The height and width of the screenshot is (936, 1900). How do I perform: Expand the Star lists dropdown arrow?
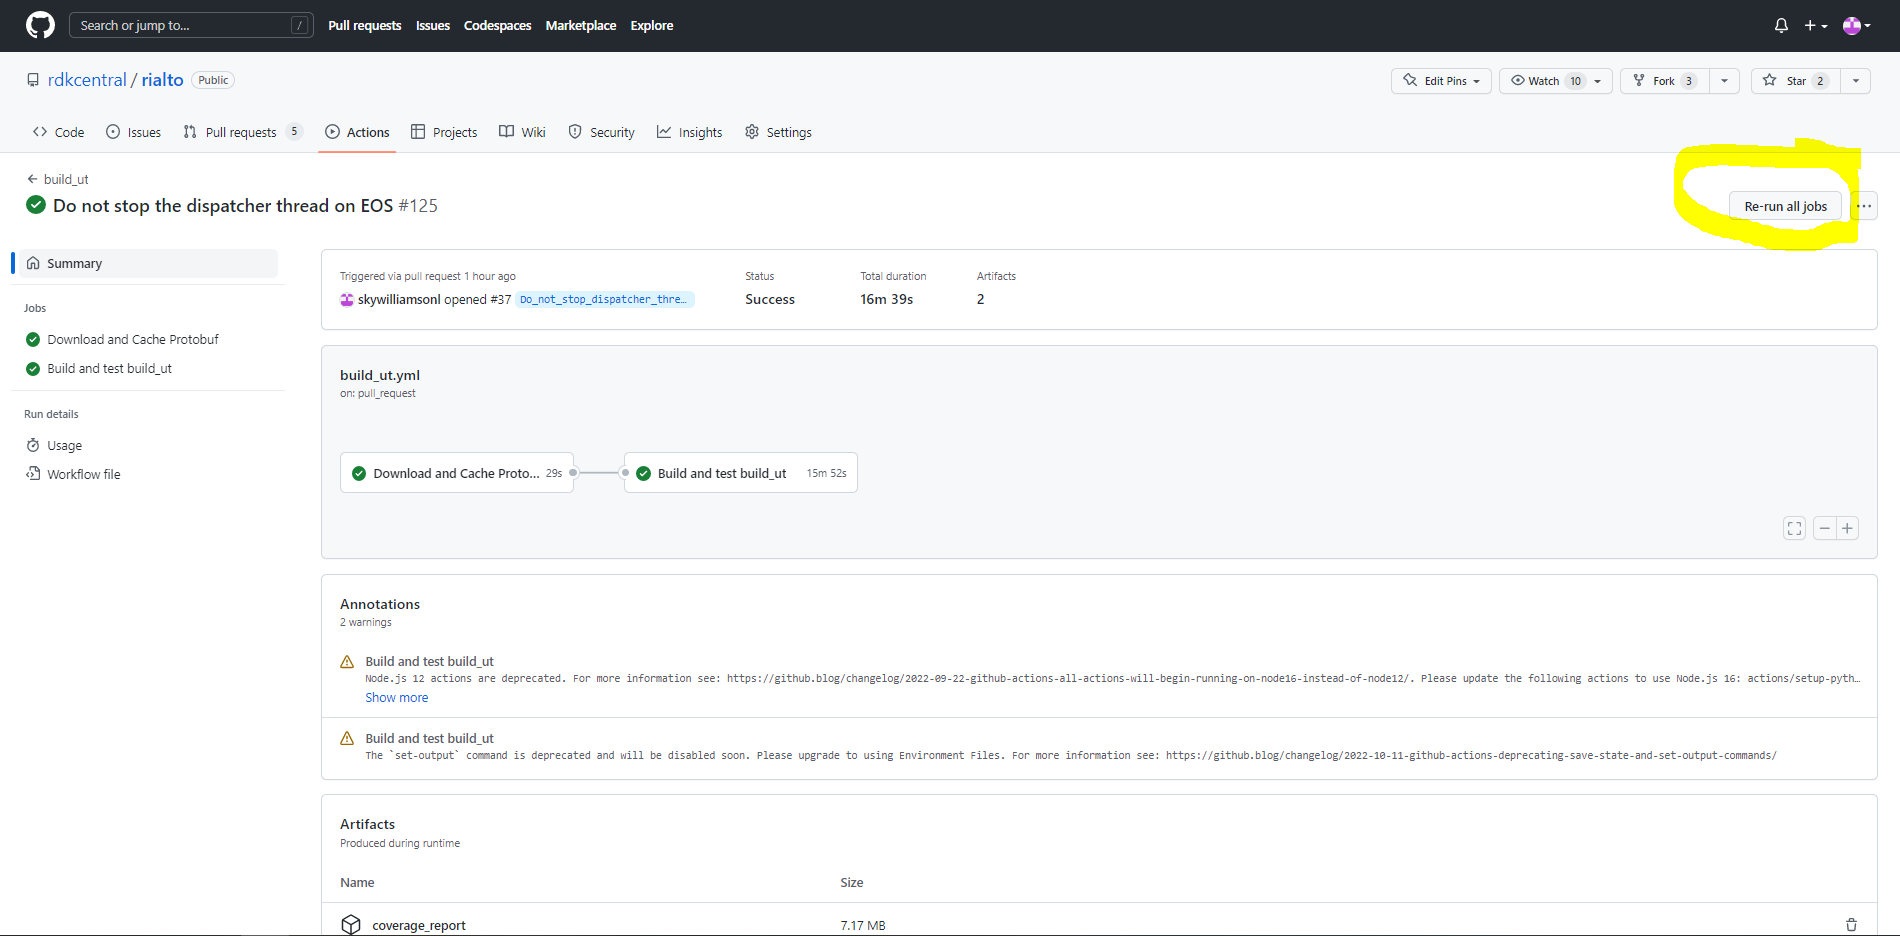pos(1856,81)
